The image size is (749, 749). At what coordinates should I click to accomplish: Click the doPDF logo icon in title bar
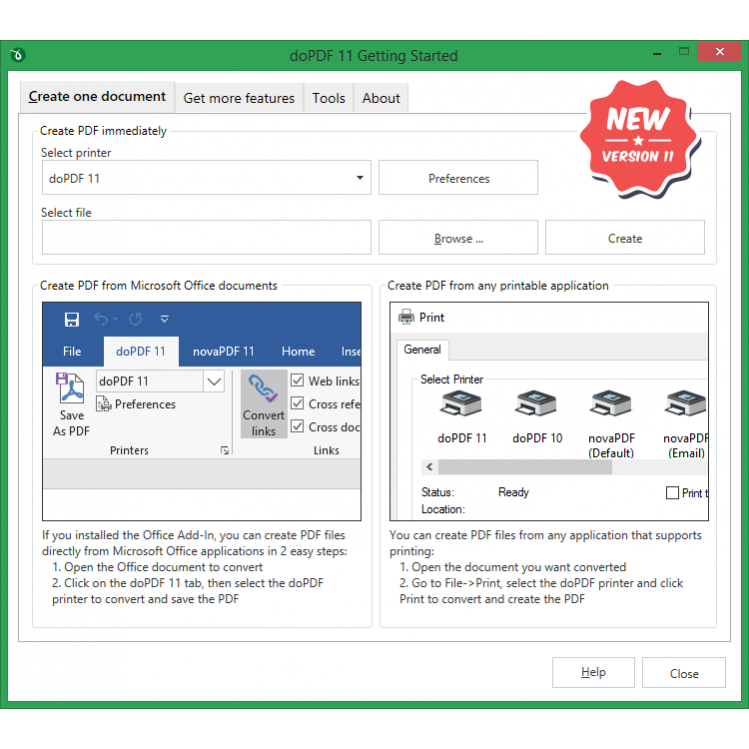pyautogui.click(x=17, y=55)
